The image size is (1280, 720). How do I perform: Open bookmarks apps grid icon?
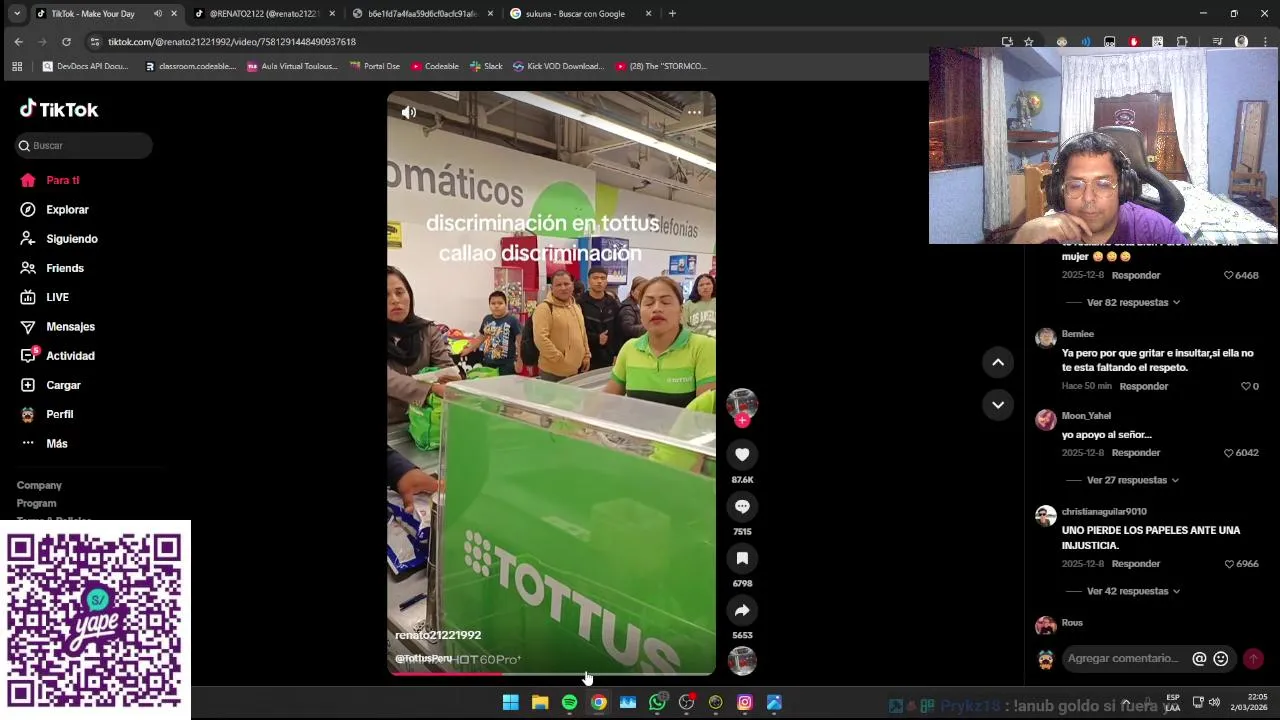(17, 66)
